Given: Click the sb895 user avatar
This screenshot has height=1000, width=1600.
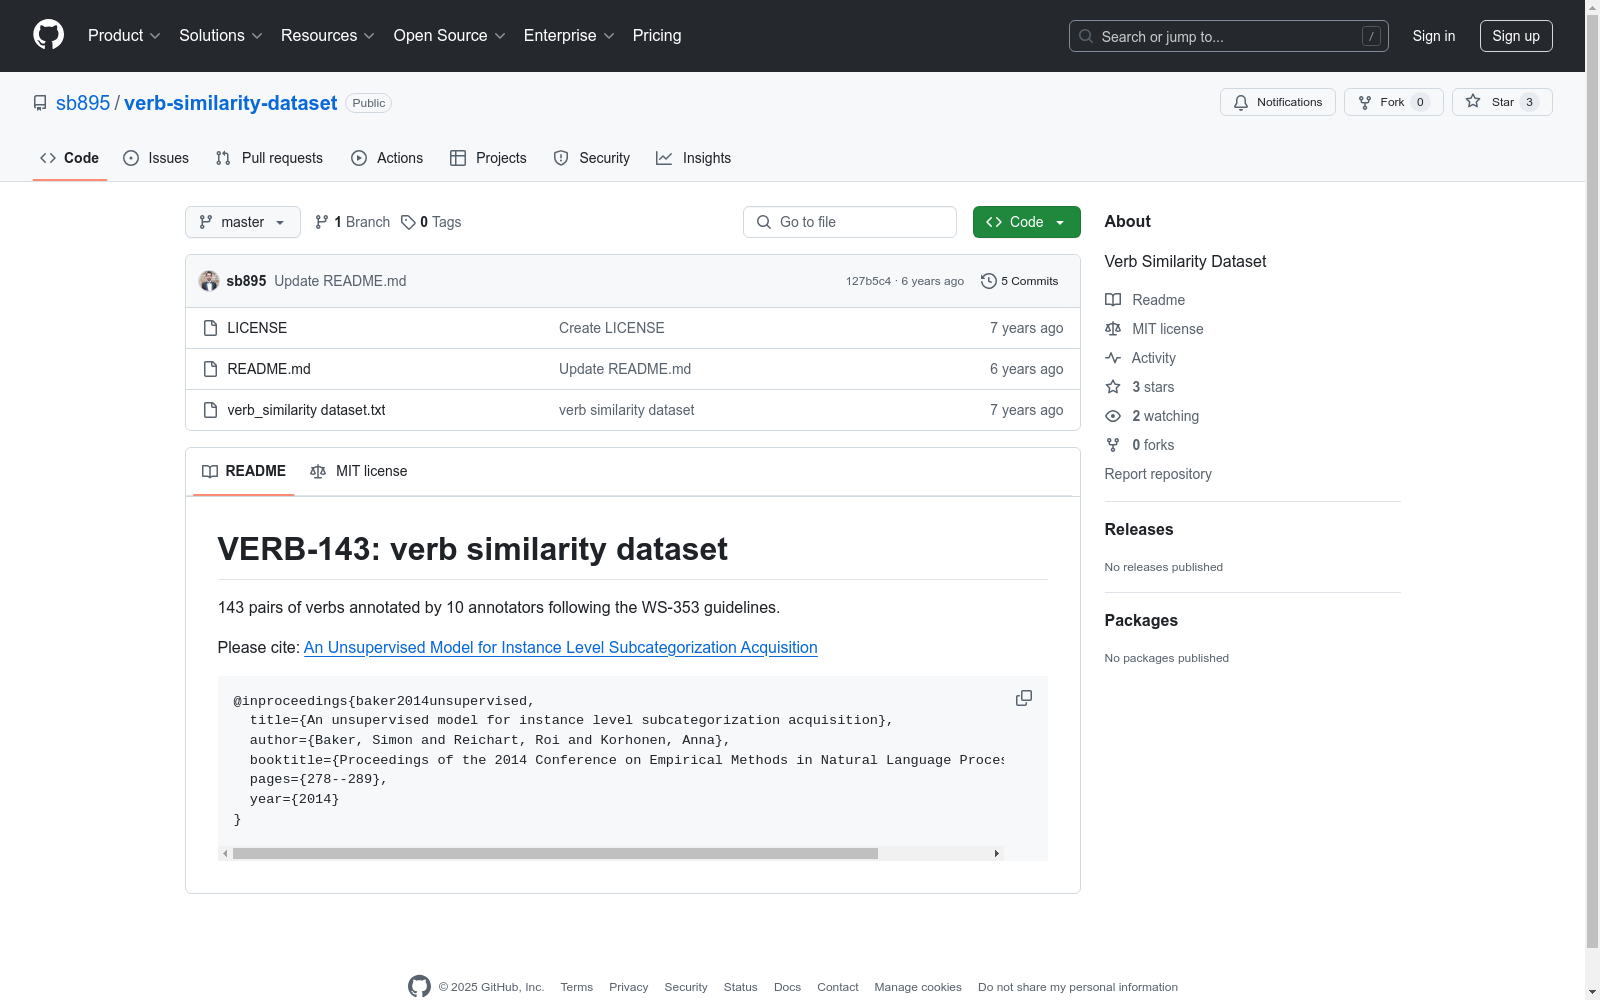Looking at the screenshot, I should point(209,281).
